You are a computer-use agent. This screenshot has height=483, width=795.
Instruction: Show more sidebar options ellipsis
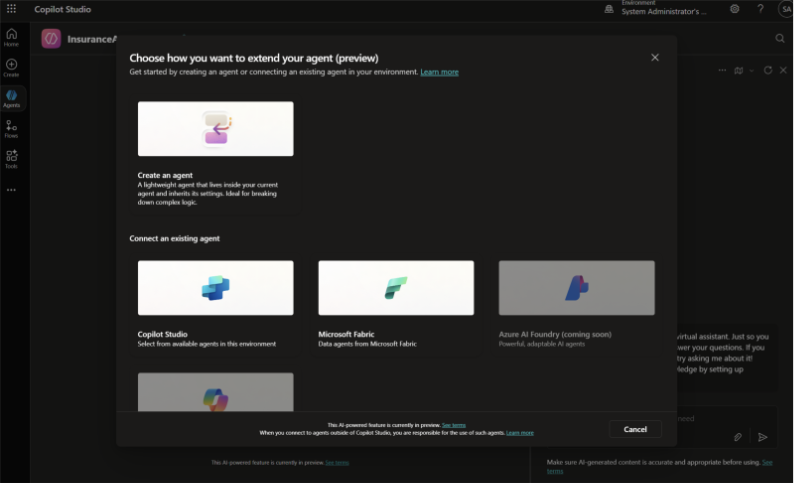[11, 190]
